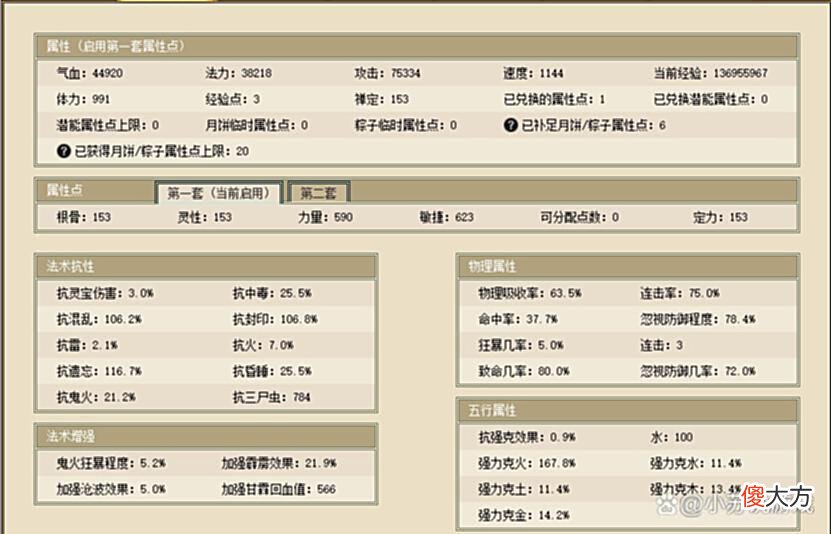Select 强力克水: 11.4% entry
This screenshot has width=831, height=534.
(x=696, y=463)
